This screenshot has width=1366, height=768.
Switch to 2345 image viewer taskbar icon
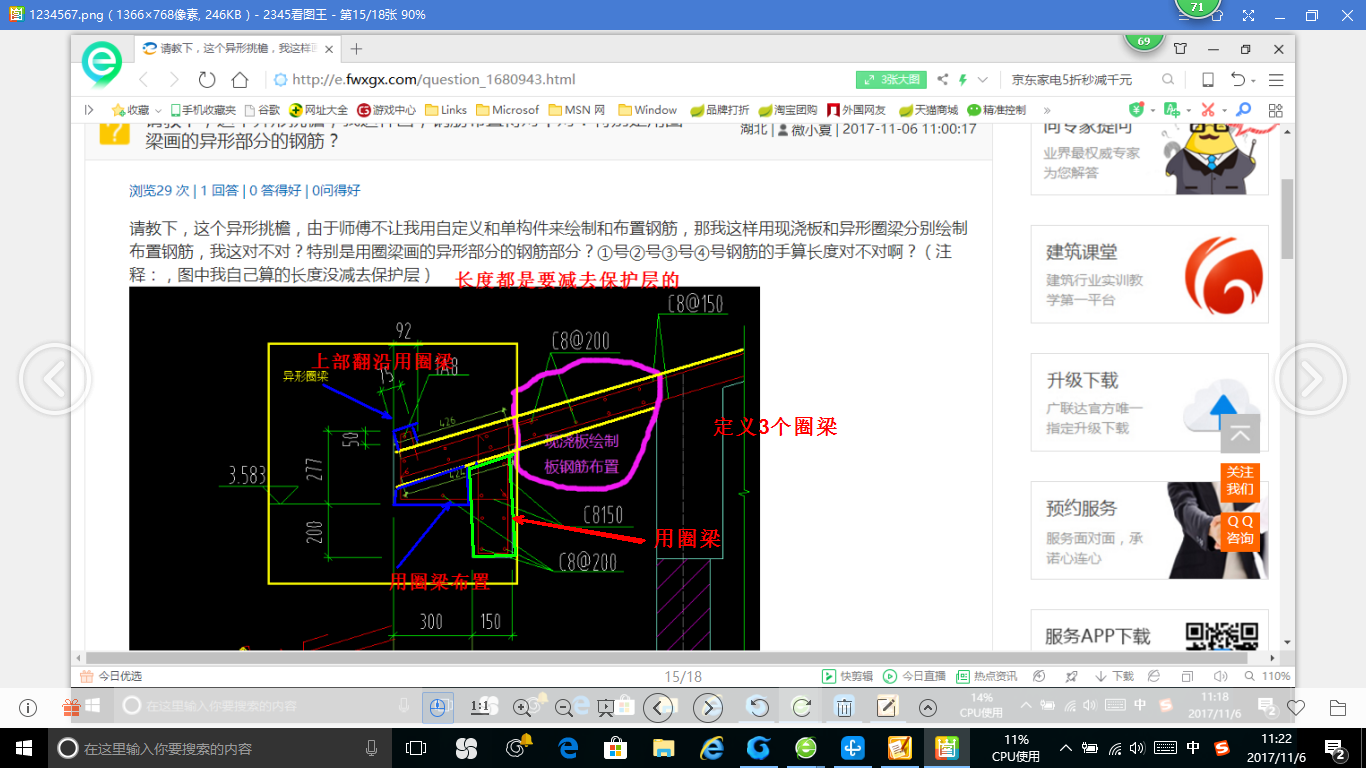coord(945,748)
